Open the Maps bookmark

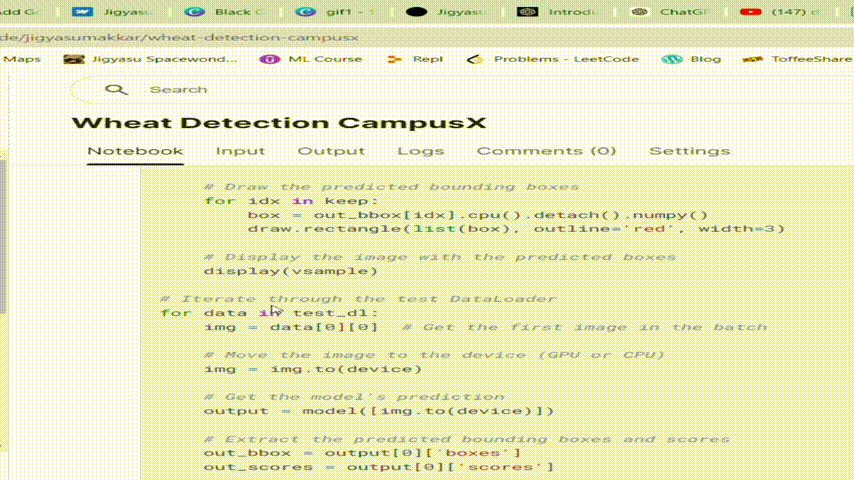click(x=22, y=59)
